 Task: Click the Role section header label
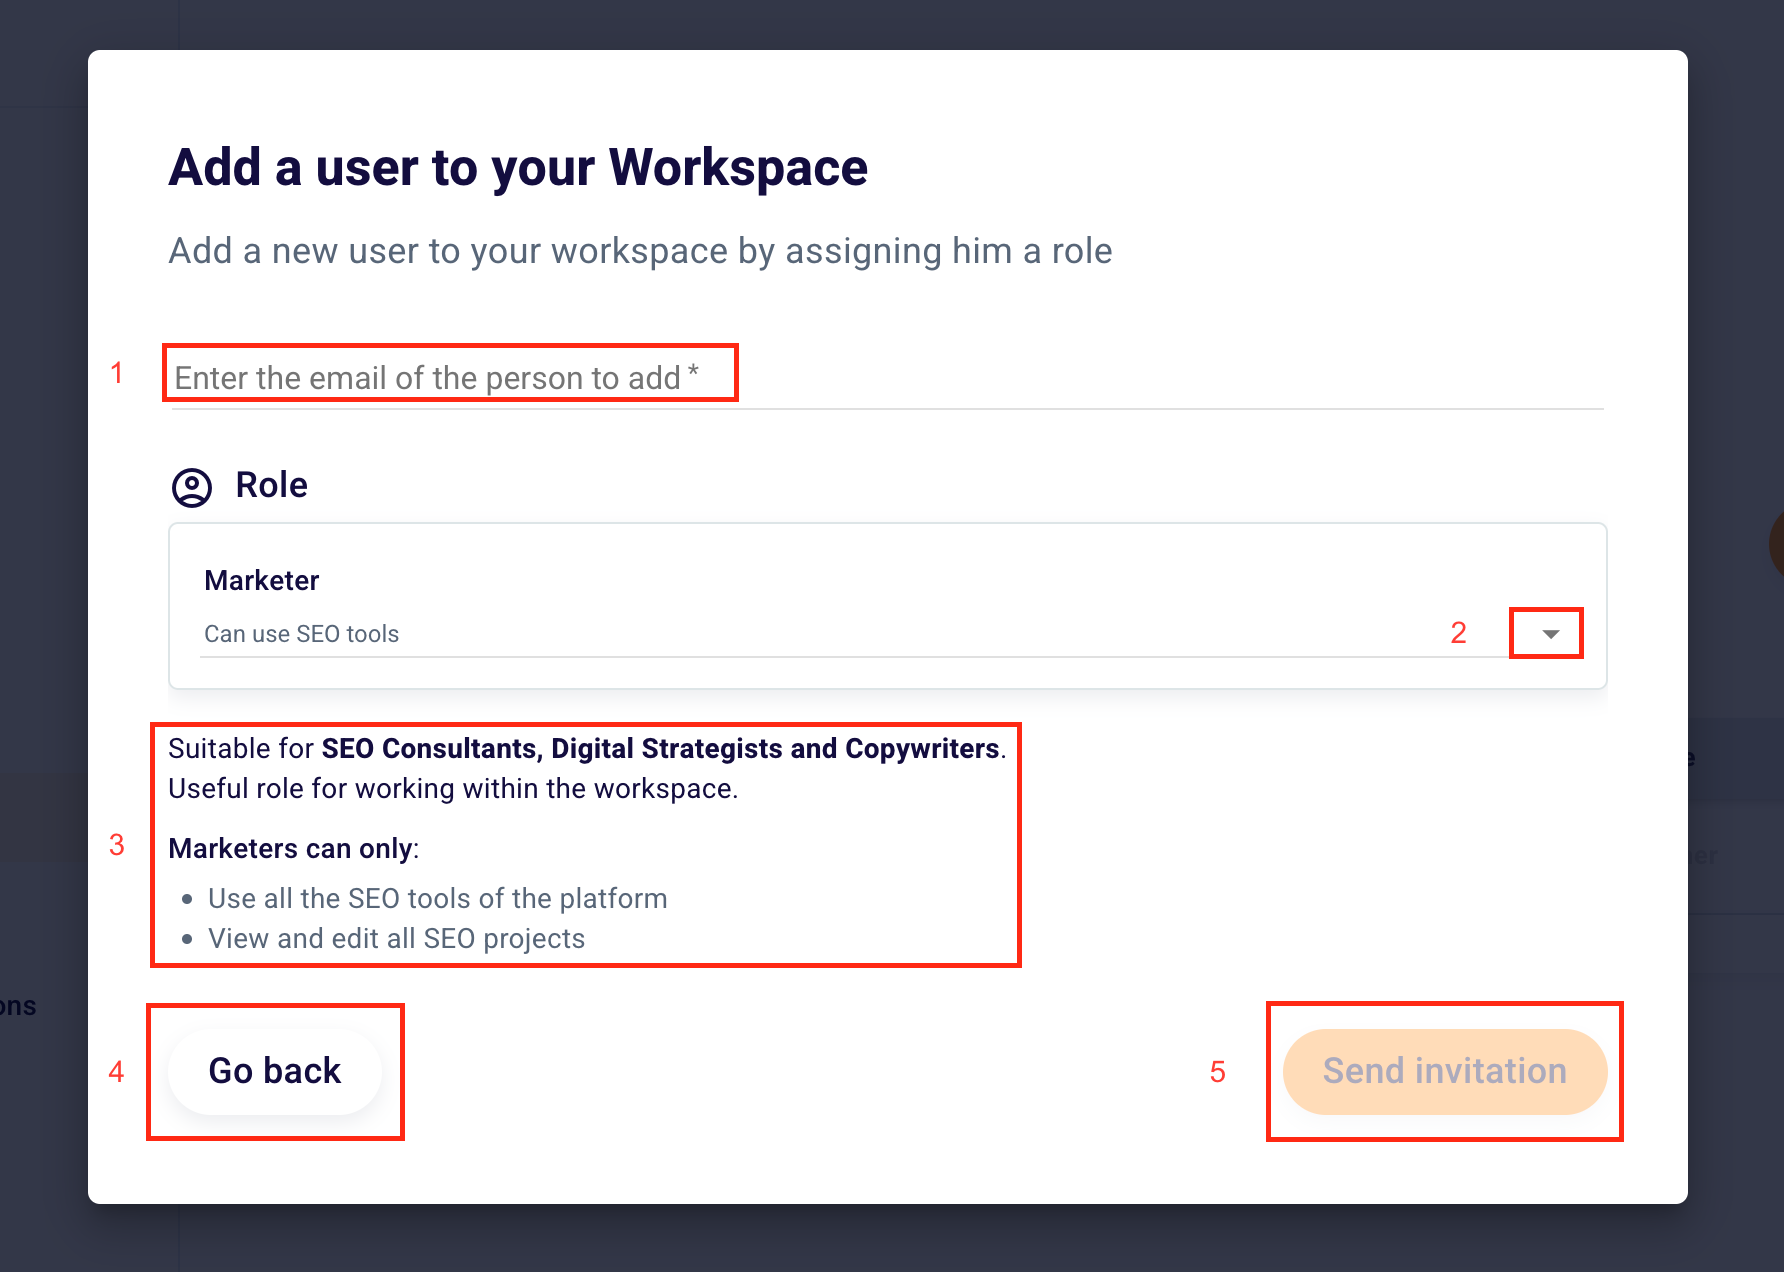click(x=271, y=485)
